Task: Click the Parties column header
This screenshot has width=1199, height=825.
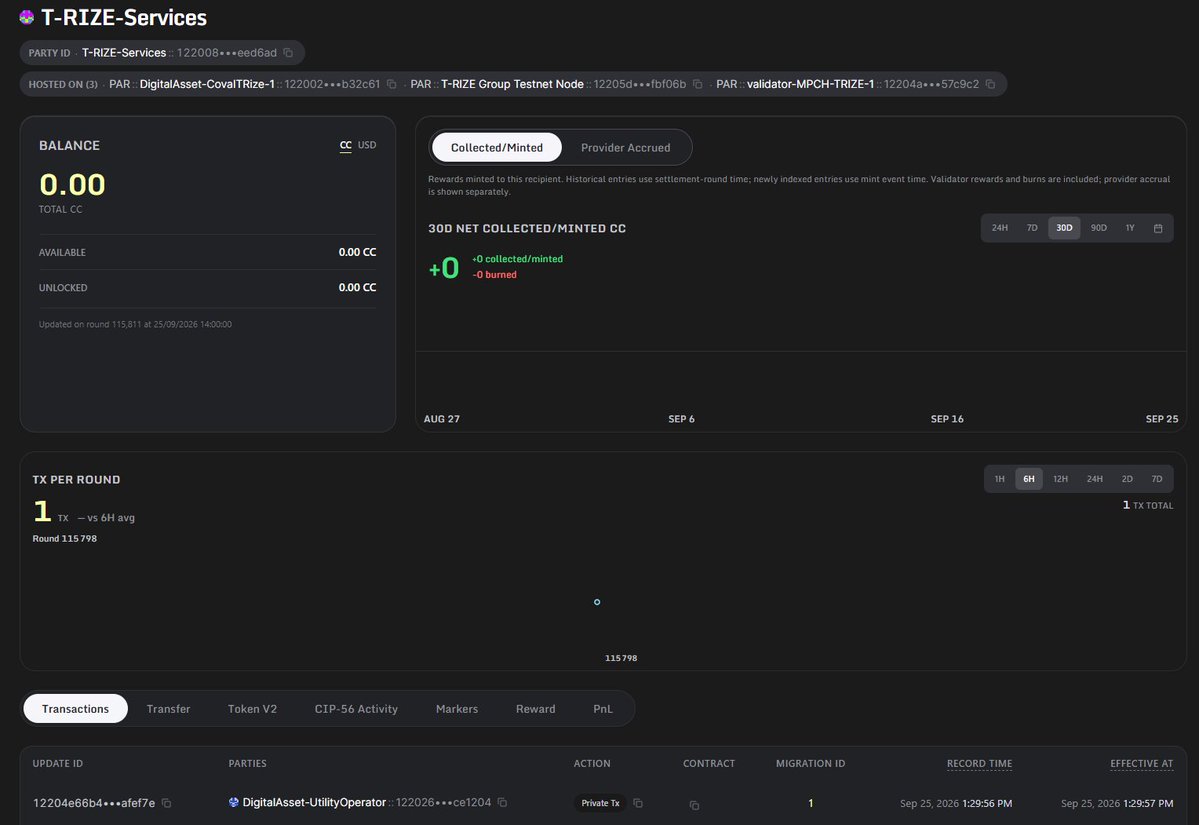Action: tap(248, 763)
